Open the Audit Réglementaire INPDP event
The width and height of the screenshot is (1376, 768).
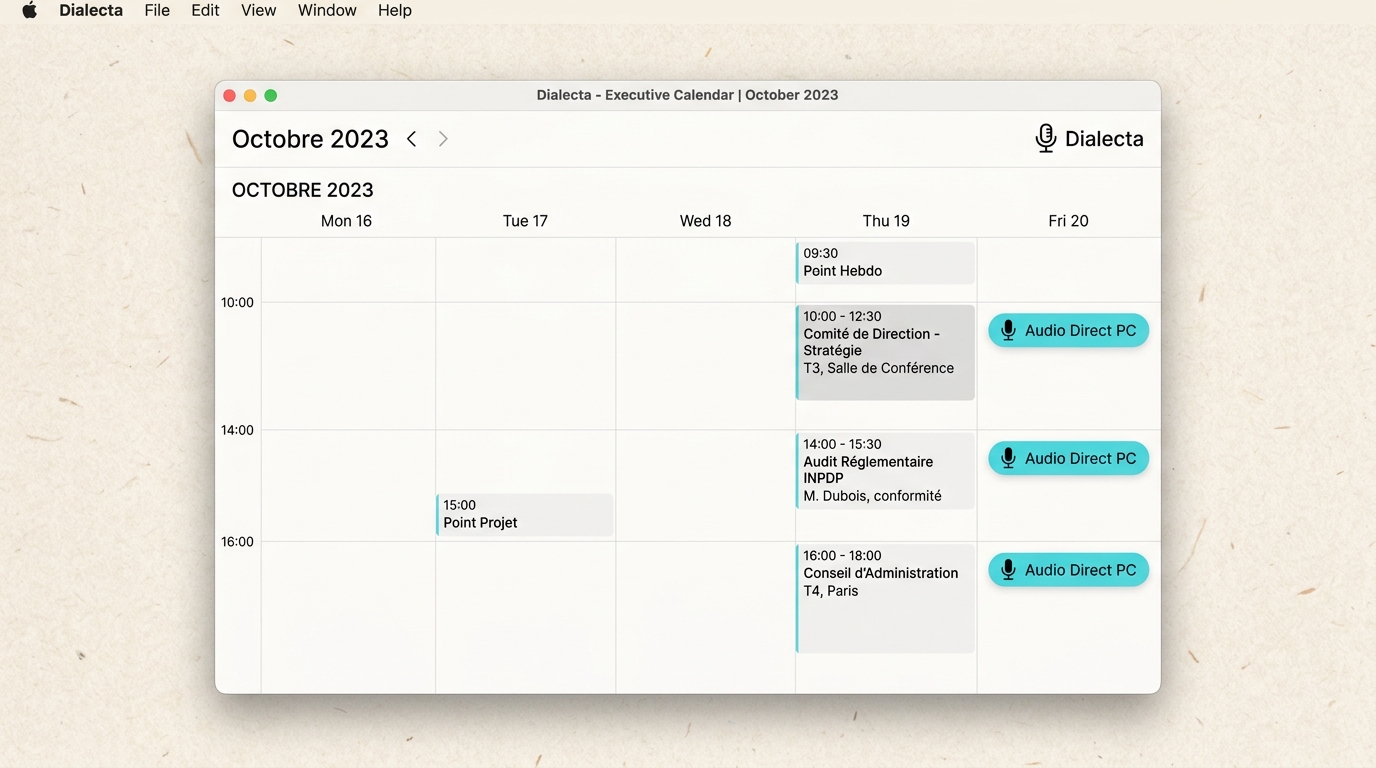tap(885, 471)
